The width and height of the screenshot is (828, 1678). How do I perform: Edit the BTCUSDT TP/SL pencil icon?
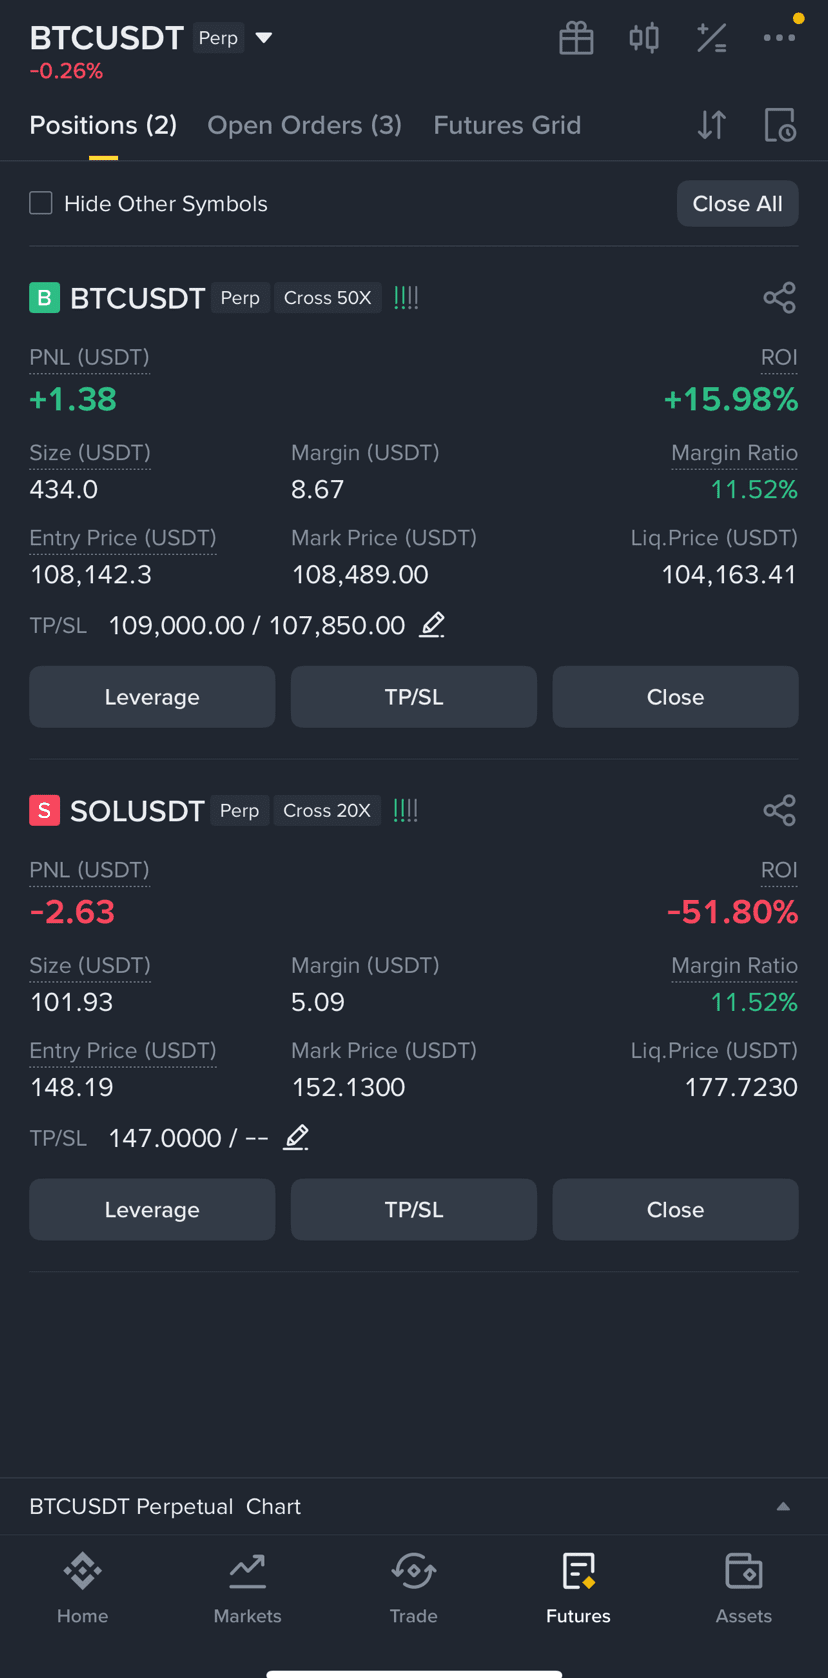(432, 625)
